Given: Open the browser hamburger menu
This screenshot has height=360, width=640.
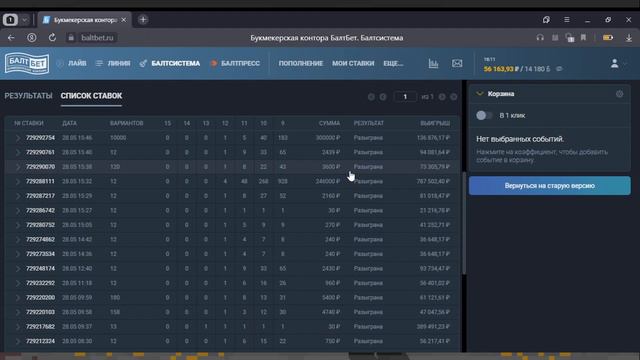Looking at the screenshot, I should [x=567, y=20].
